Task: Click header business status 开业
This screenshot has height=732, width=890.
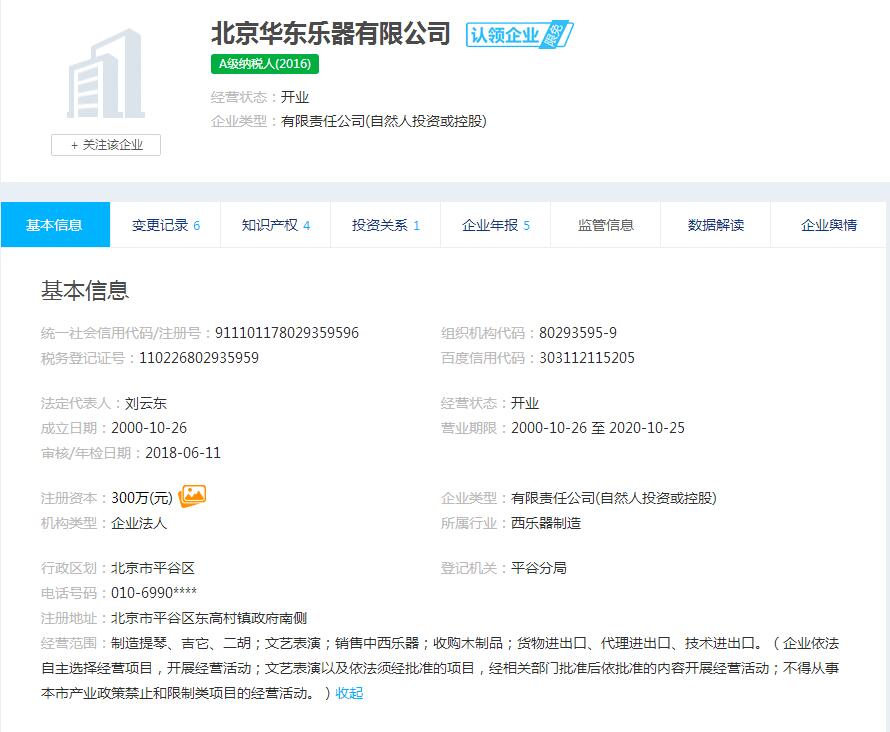Action: (295, 97)
